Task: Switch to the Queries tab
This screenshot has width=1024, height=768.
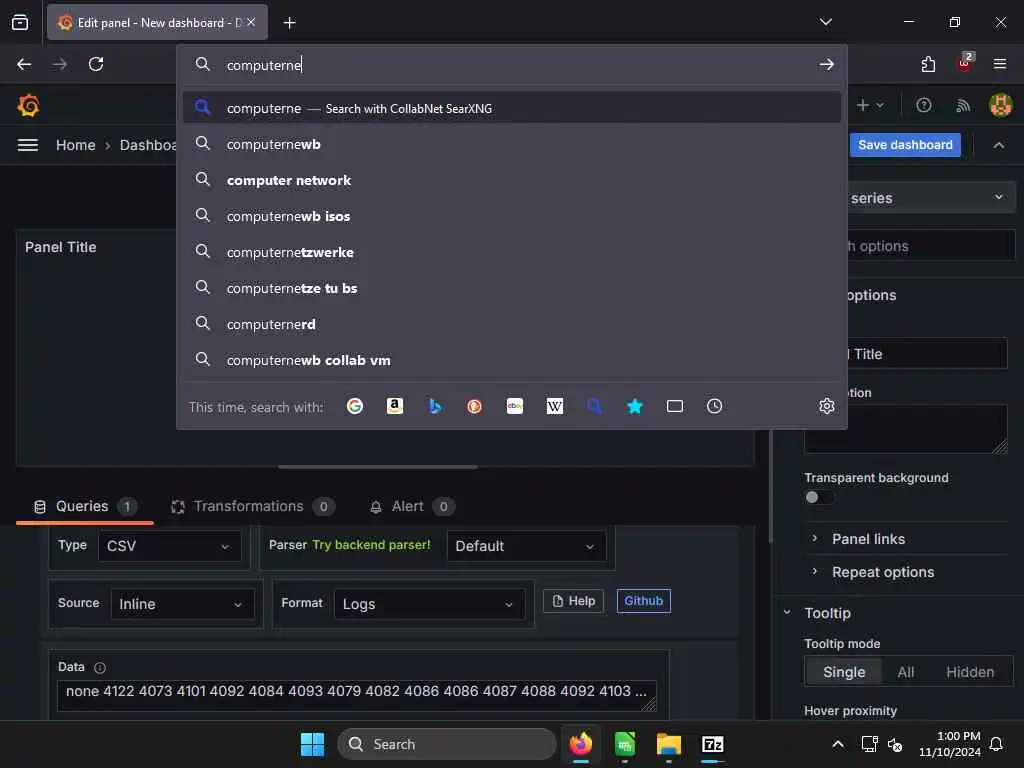Action: coord(85,506)
